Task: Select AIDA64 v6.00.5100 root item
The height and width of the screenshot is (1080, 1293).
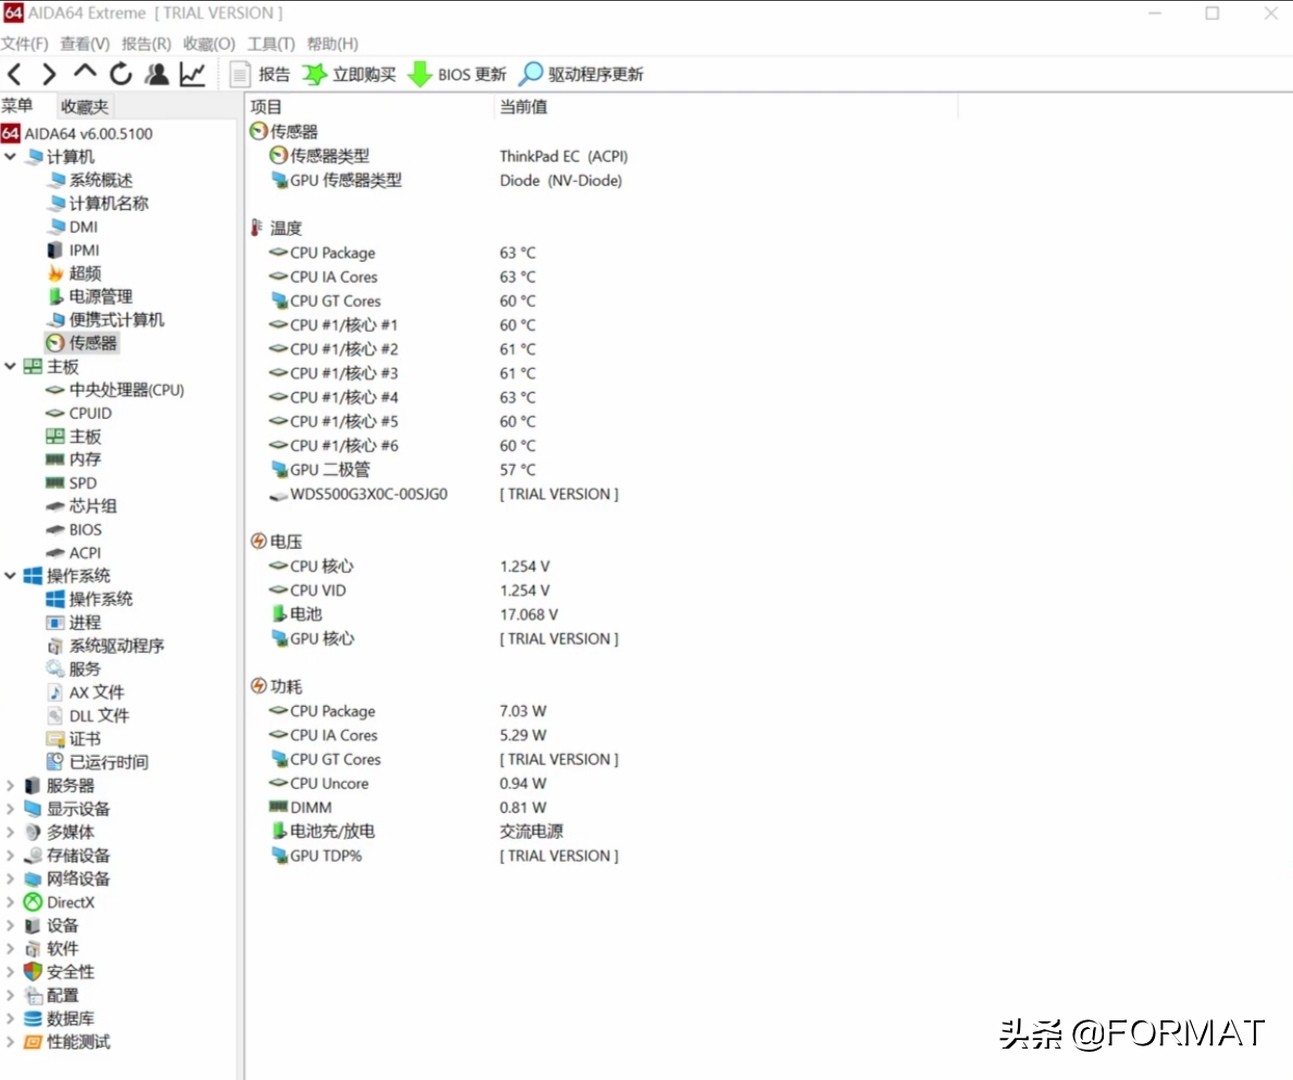Action: click(x=77, y=134)
